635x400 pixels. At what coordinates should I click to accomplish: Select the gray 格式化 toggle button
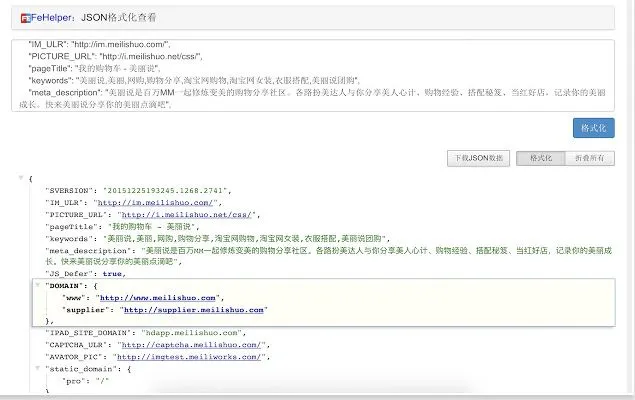[541, 158]
